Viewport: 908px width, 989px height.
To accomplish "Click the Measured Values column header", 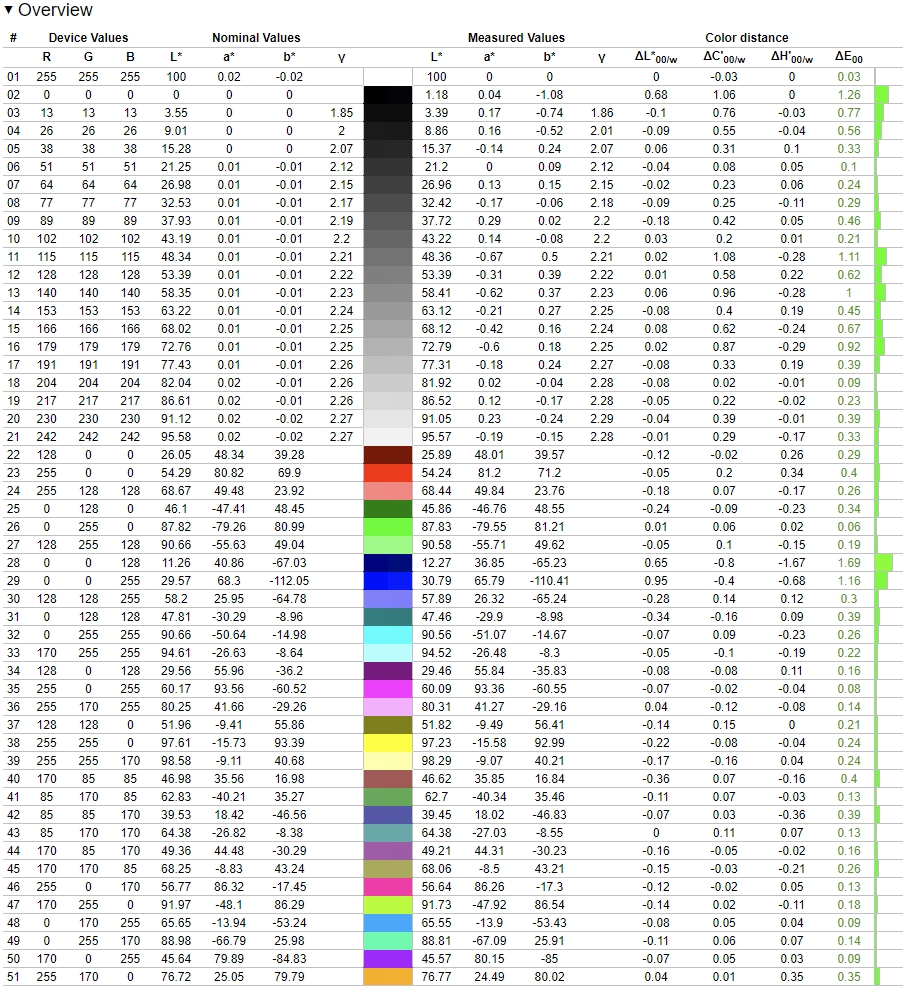I will pyautogui.click(x=516, y=38).
